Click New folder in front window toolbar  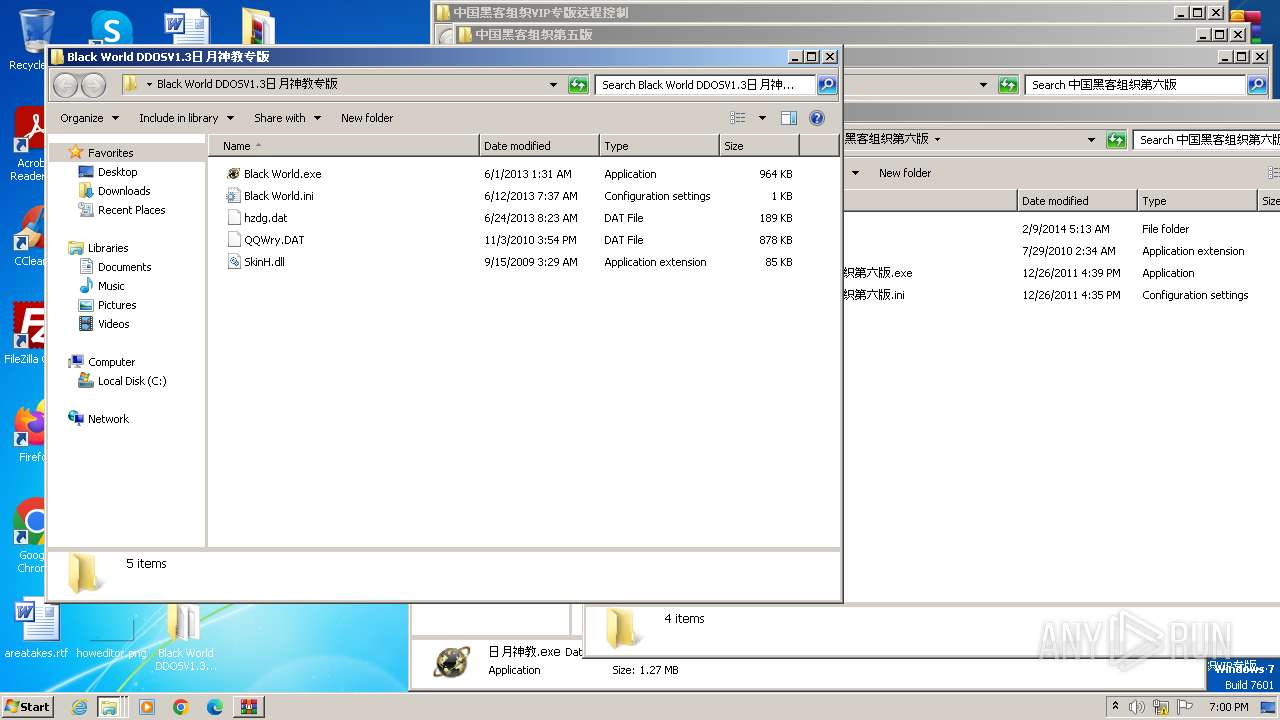click(x=367, y=118)
